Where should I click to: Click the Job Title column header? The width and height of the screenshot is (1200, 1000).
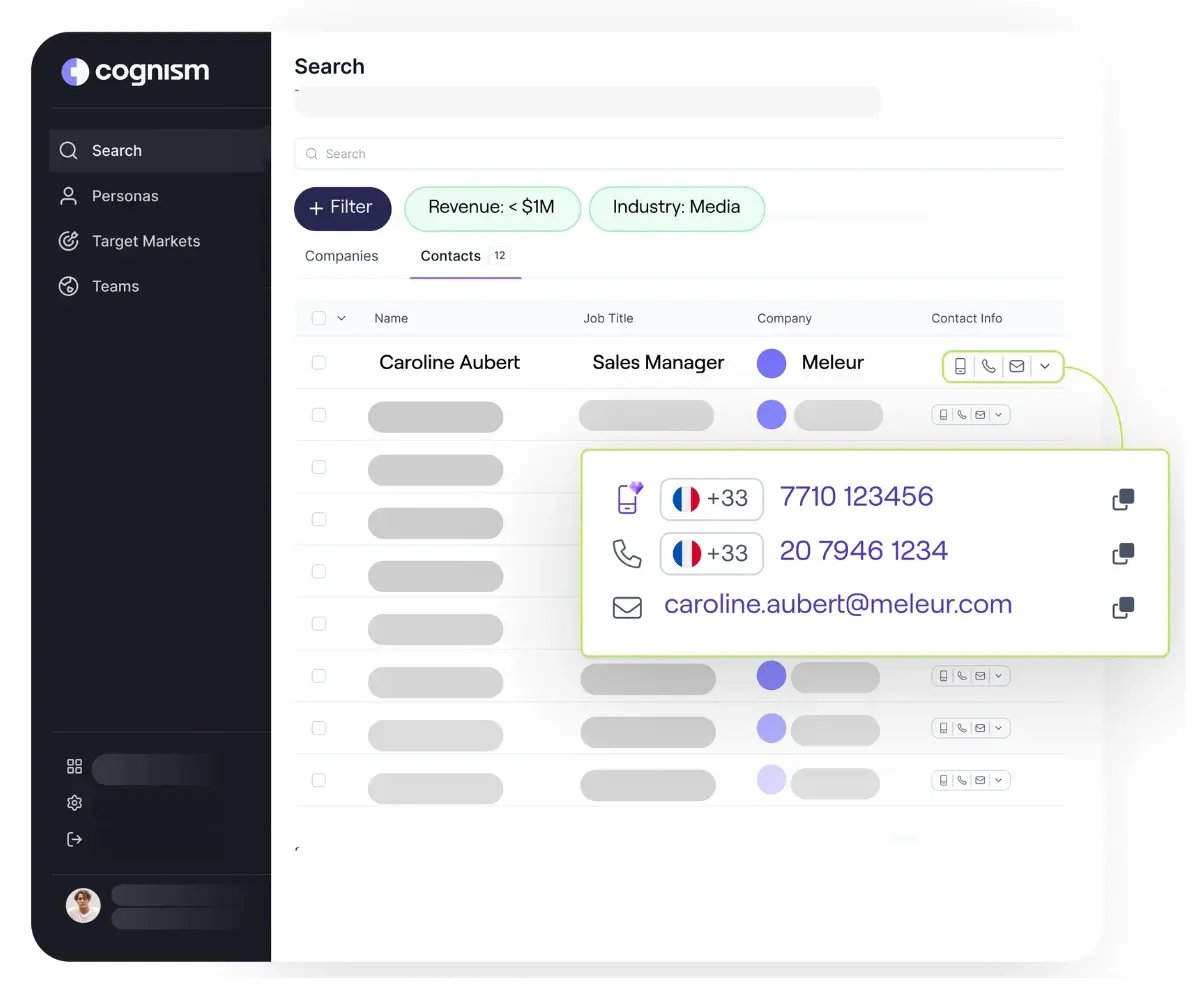608,318
